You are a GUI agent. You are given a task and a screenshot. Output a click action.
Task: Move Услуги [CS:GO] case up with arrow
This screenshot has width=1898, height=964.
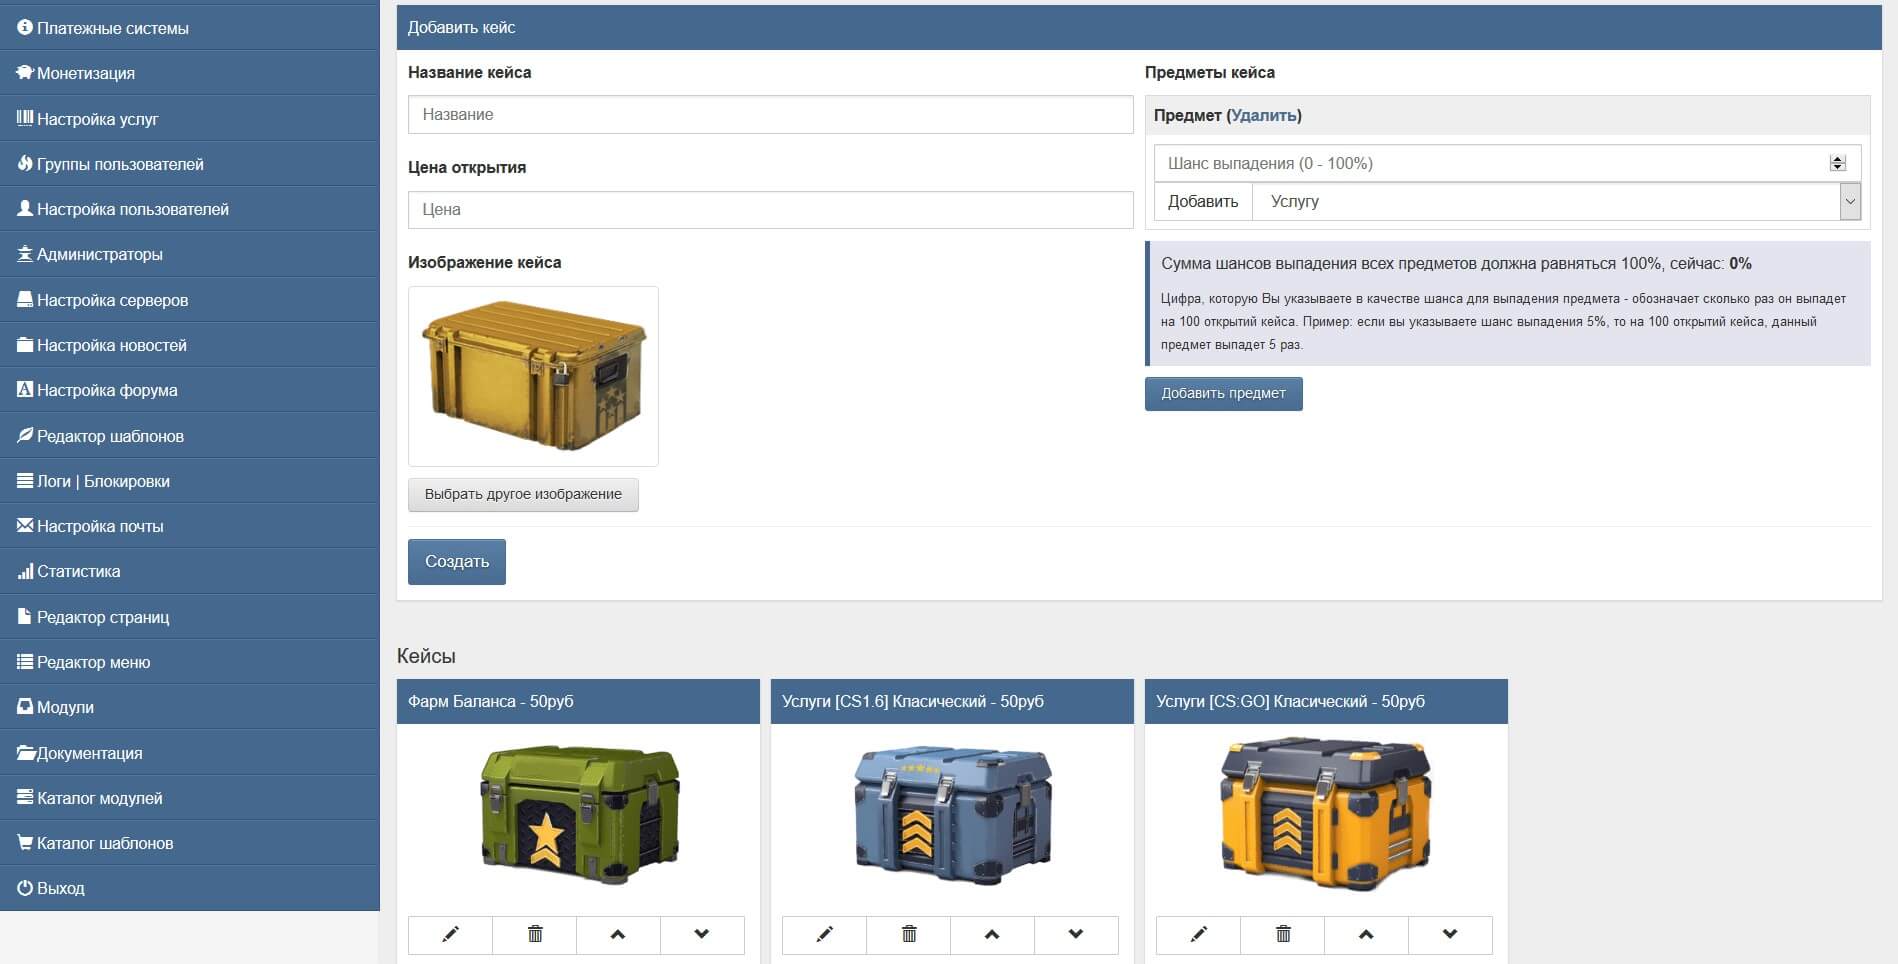(1365, 934)
